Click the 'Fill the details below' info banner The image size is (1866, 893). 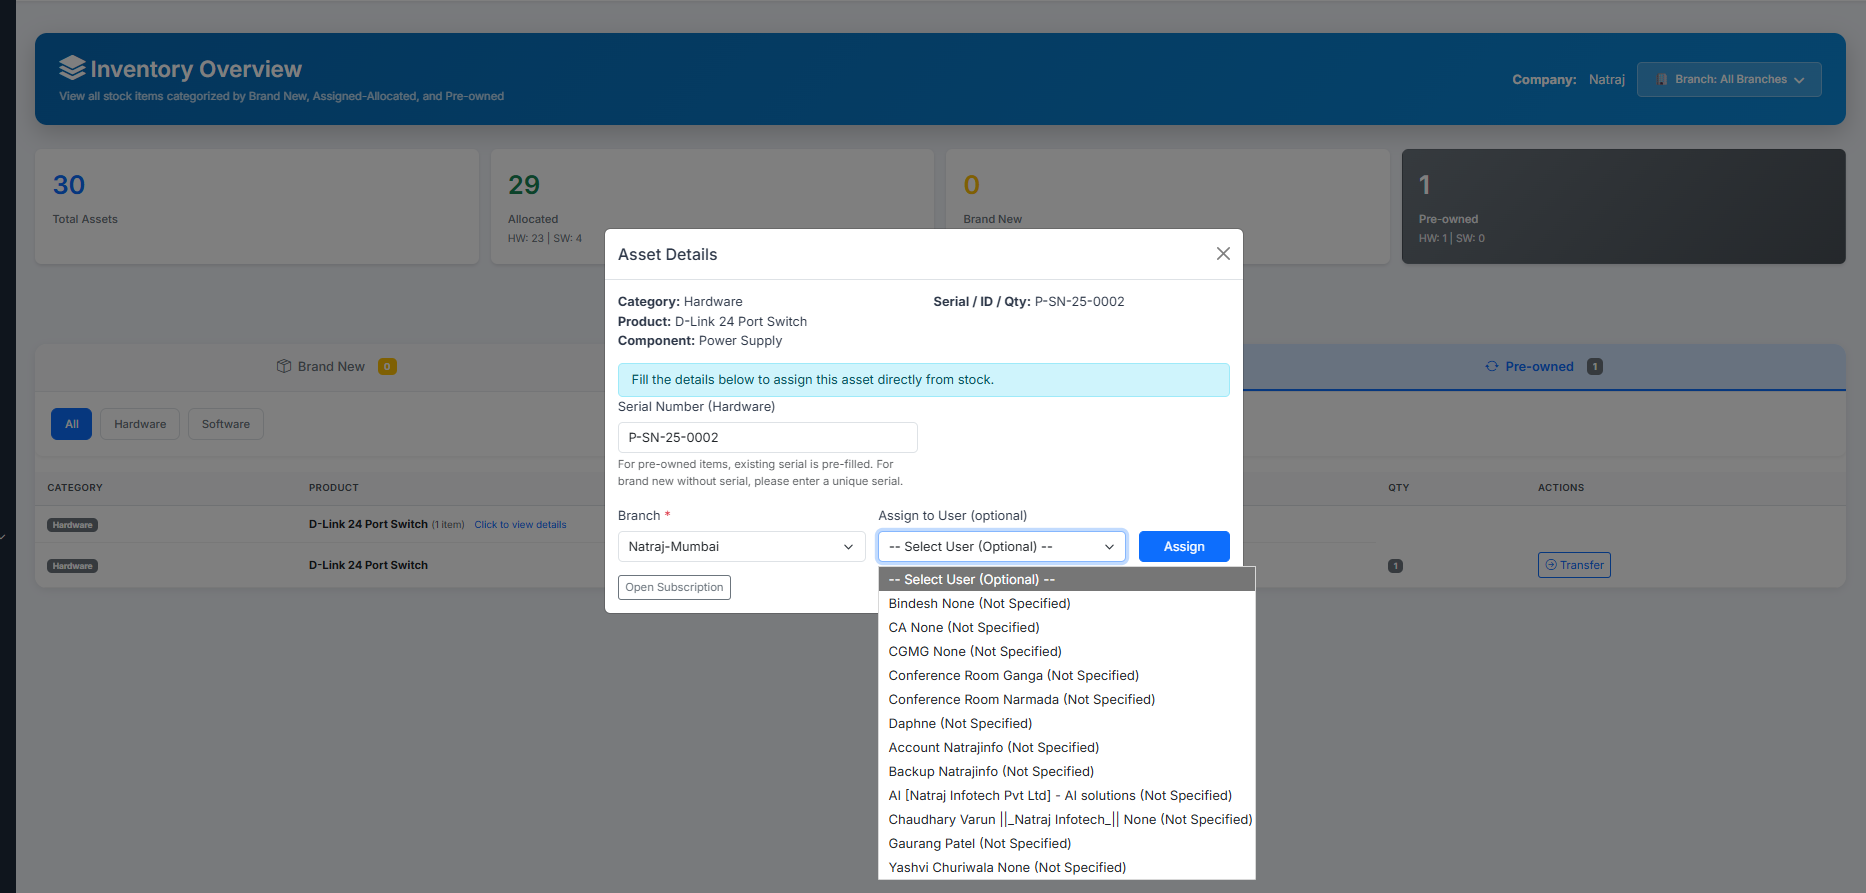[x=924, y=380]
